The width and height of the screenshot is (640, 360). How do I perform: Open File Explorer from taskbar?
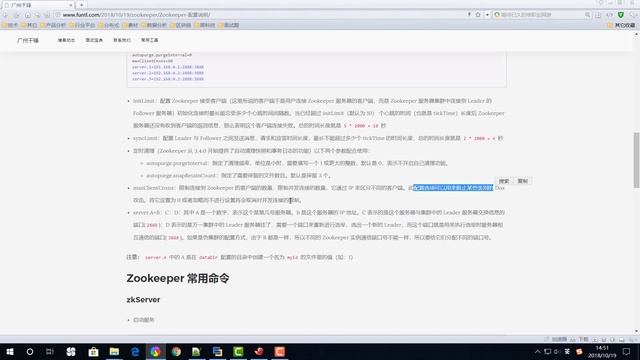pos(114,351)
